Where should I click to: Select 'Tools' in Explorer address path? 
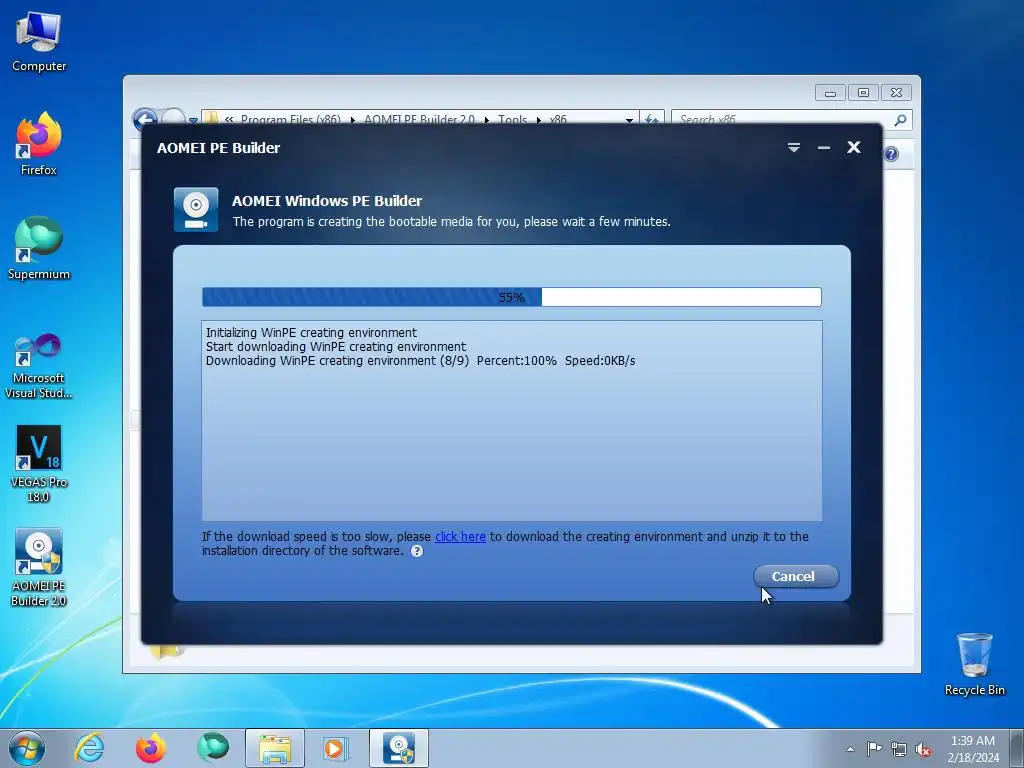513,120
